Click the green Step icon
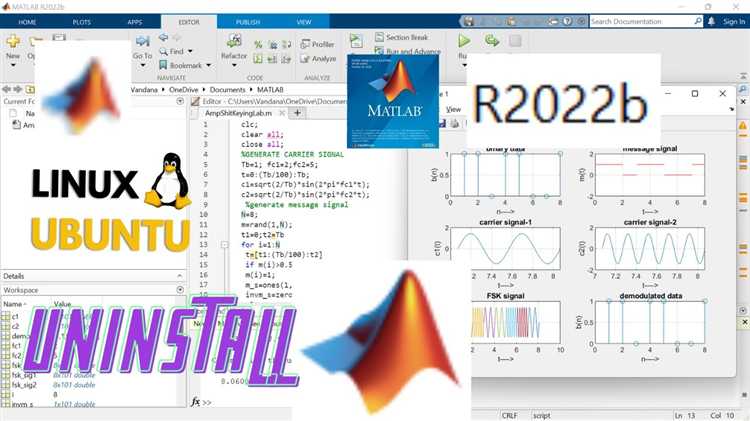This screenshot has width=750, height=421. [x=492, y=41]
